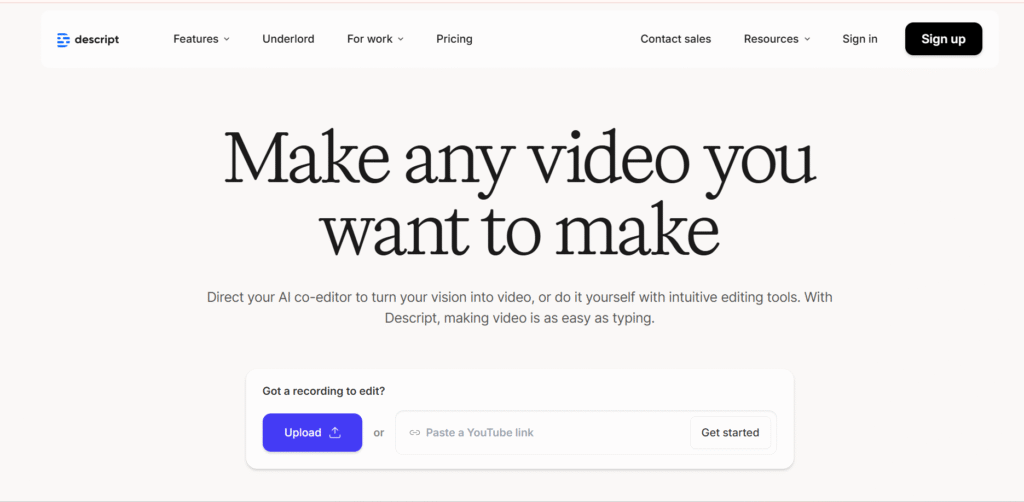Click the Contact sales link
This screenshot has height=502, width=1024.
click(x=675, y=39)
